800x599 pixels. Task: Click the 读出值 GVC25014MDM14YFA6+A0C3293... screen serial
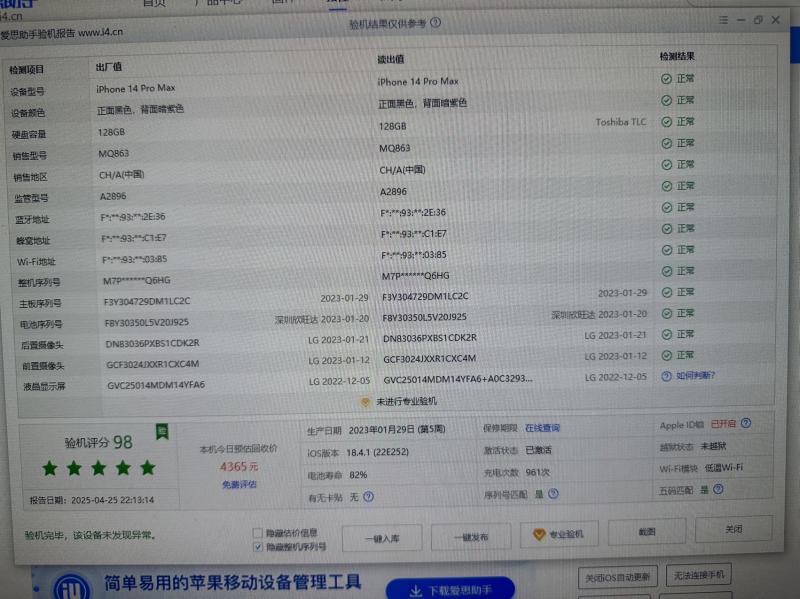pos(458,379)
